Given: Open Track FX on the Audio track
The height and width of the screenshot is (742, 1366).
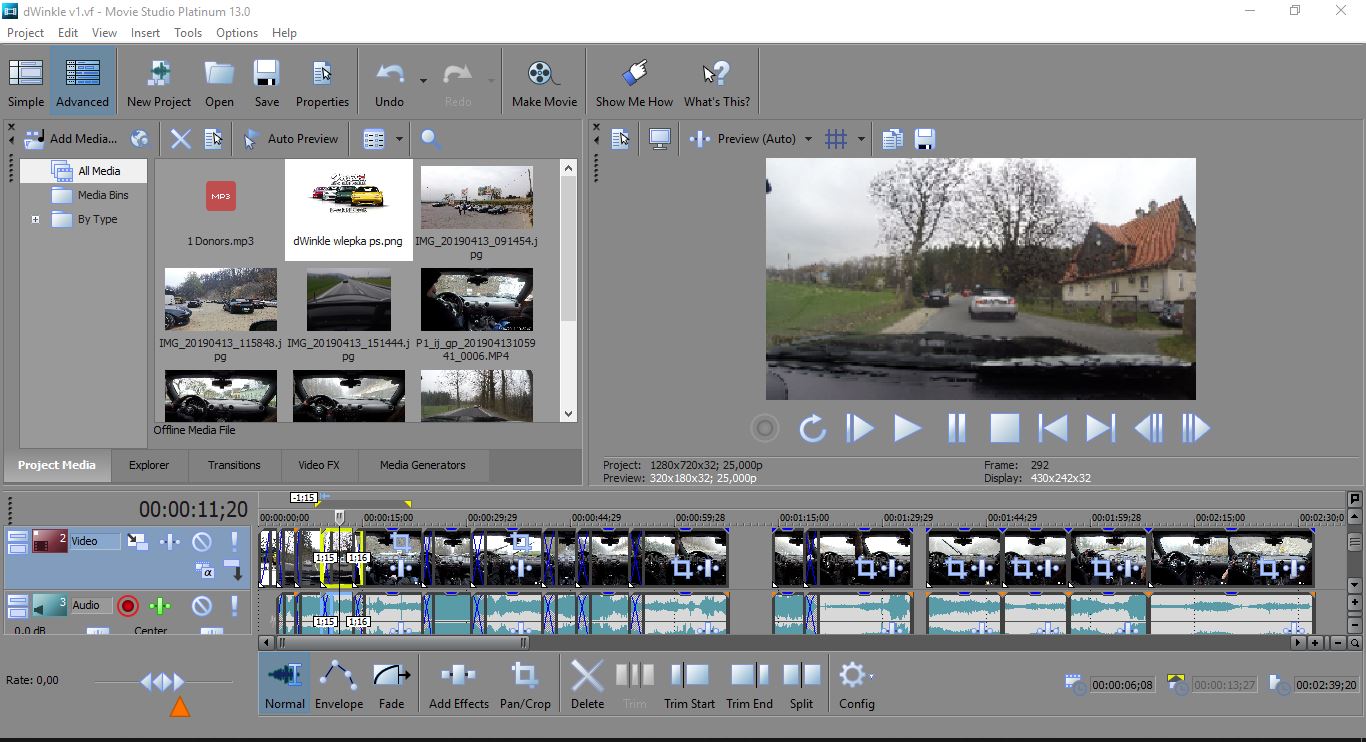Looking at the screenshot, I should [x=160, y=606].
